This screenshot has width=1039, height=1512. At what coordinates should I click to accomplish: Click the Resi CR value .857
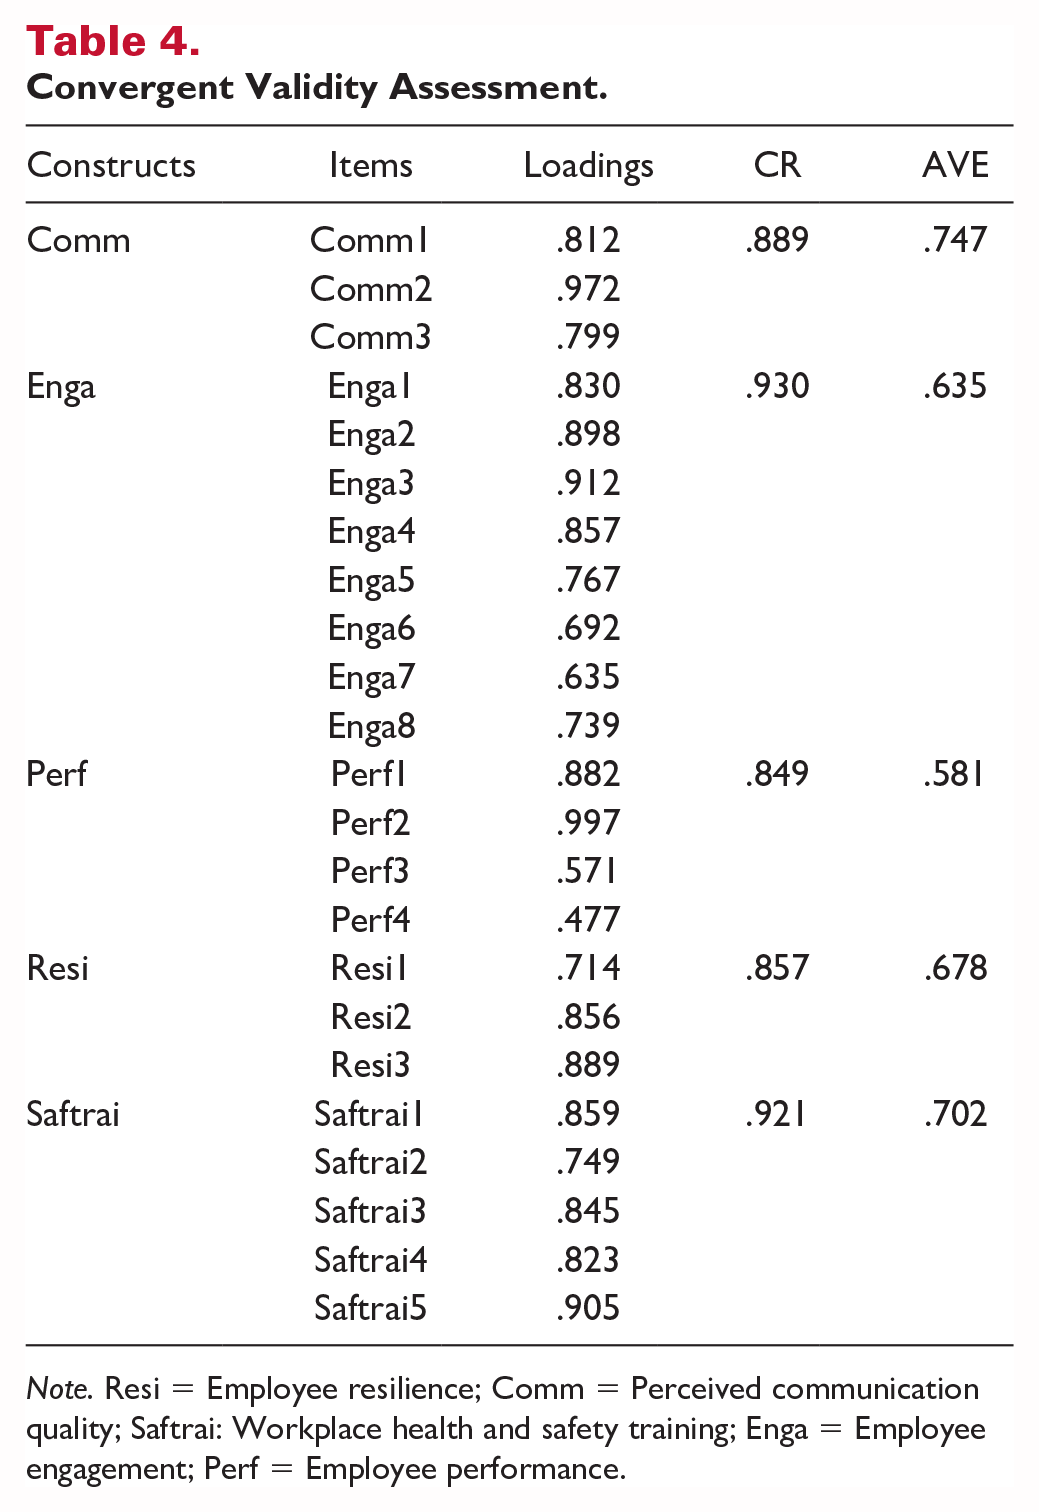click(x=777, y=968)
